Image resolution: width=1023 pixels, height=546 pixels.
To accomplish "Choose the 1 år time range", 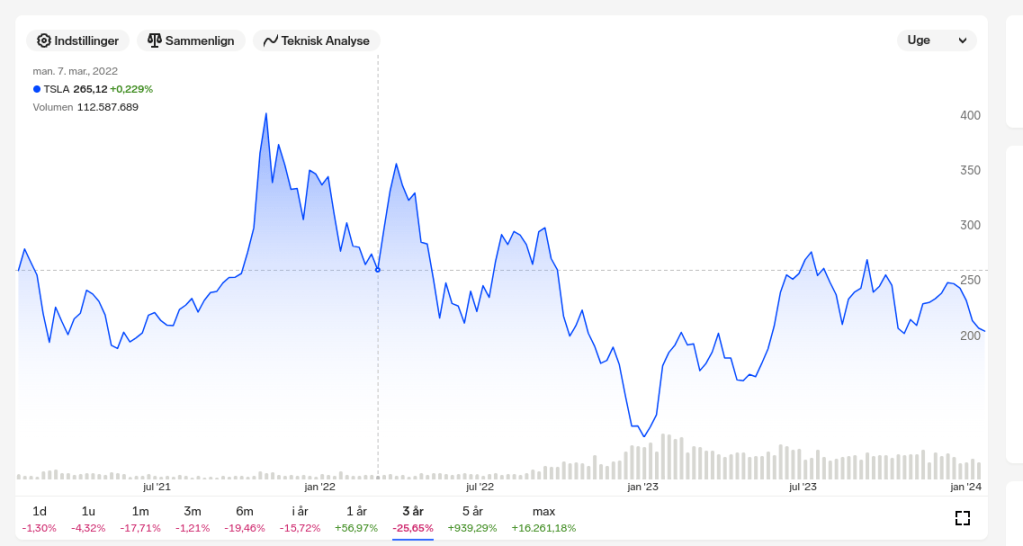I will click(x=356, y=518).
